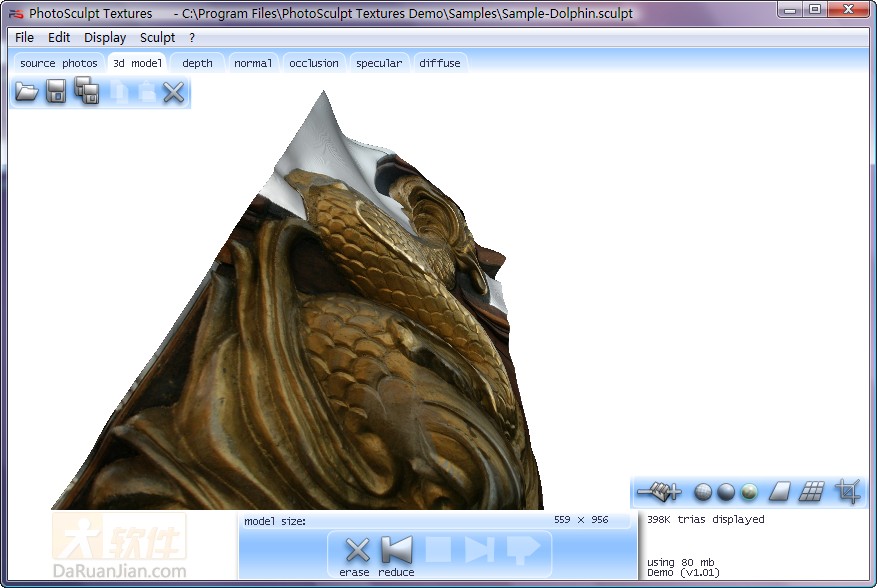
Task: Save the project with the single floppy icon
Action: click(56, 92)
